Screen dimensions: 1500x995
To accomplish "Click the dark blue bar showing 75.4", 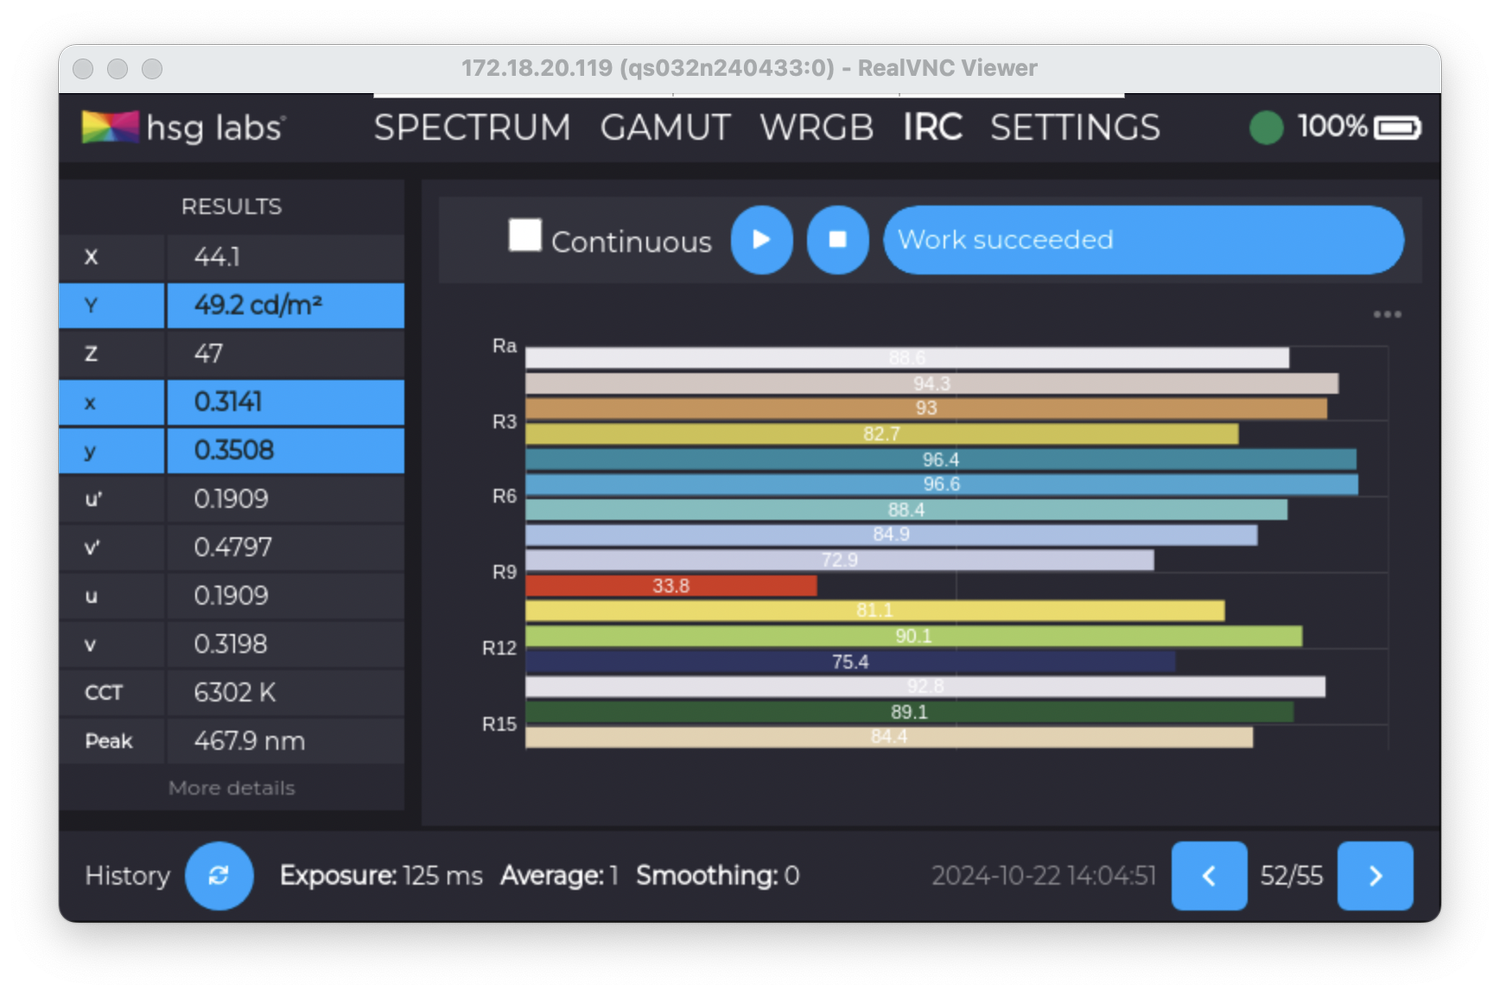I will pyautogui.click(x=850, y=662).
